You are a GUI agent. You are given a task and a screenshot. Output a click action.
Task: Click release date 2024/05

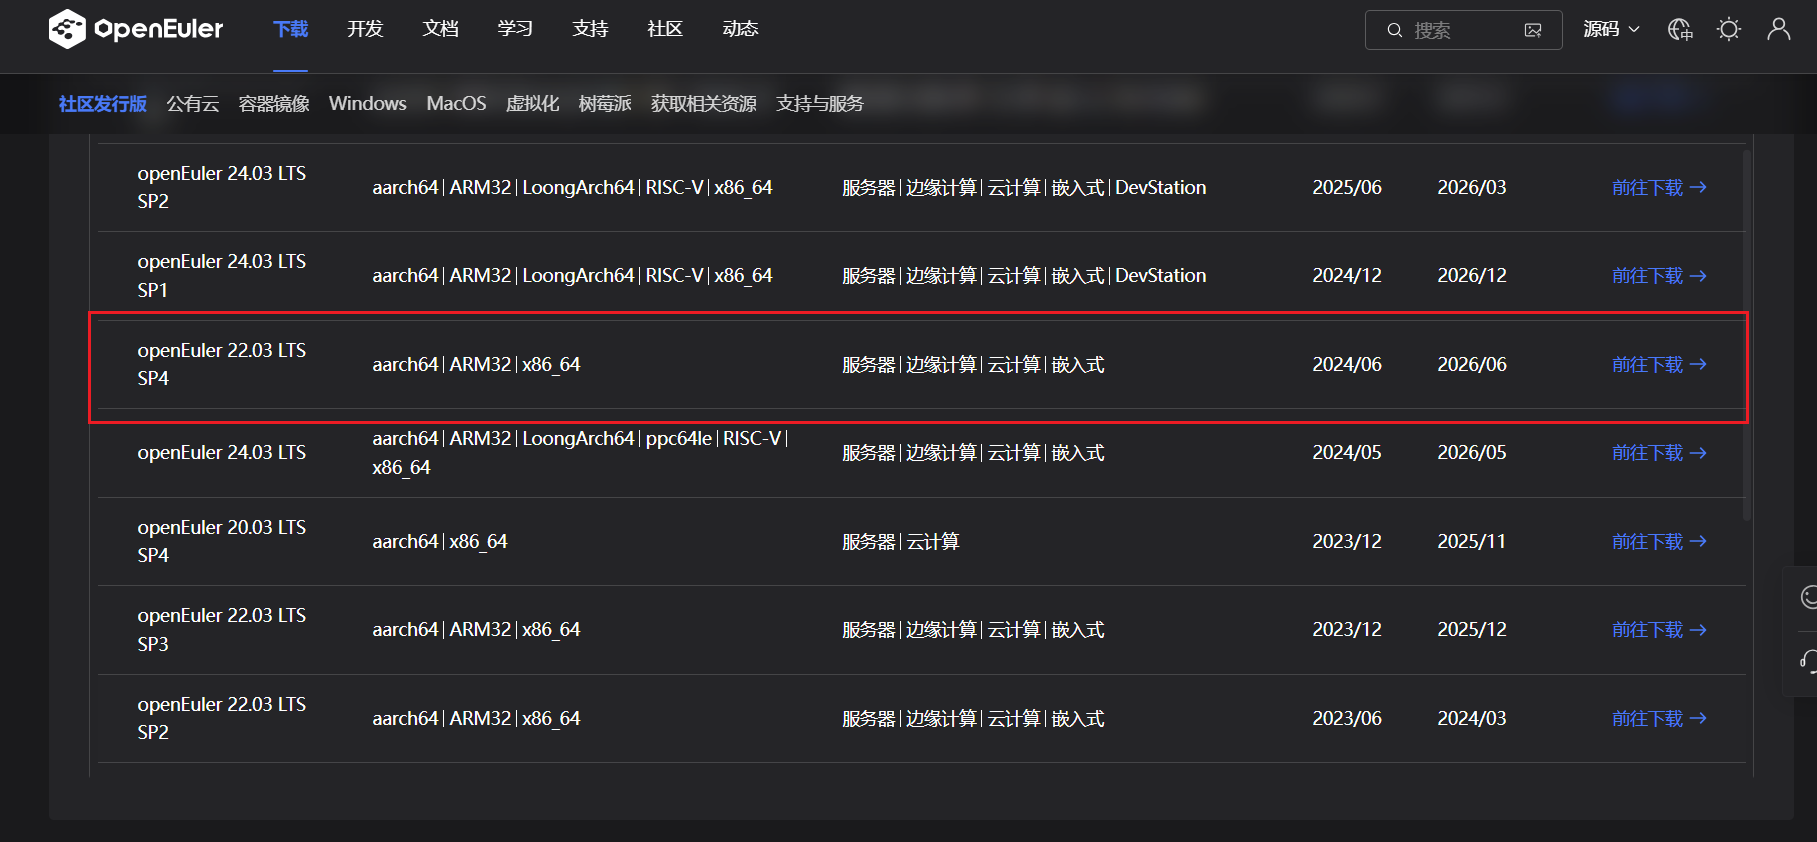[1347, 453]
